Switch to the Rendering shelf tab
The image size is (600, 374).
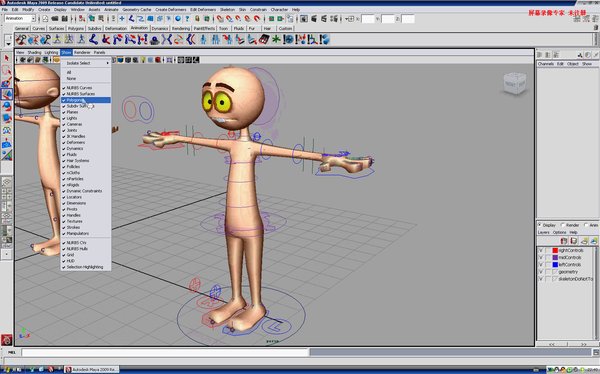click(x=181, y=29)
